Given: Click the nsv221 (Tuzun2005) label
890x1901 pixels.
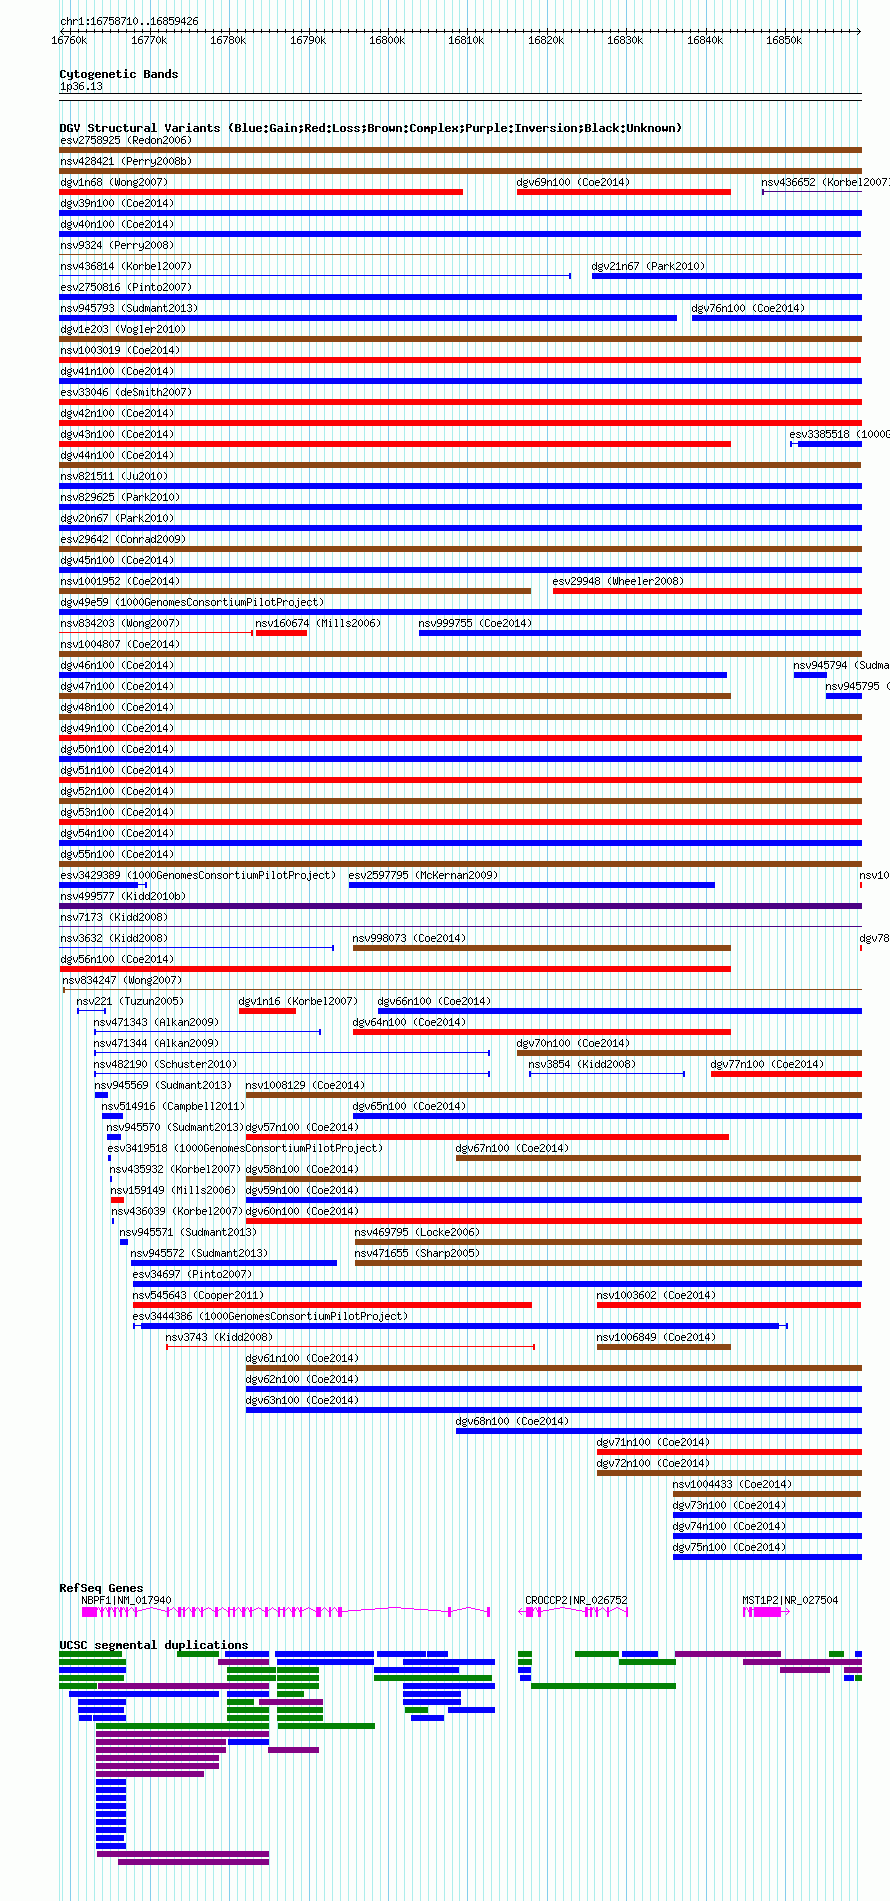Looking at the screenshot, I should pos(130,1001).
